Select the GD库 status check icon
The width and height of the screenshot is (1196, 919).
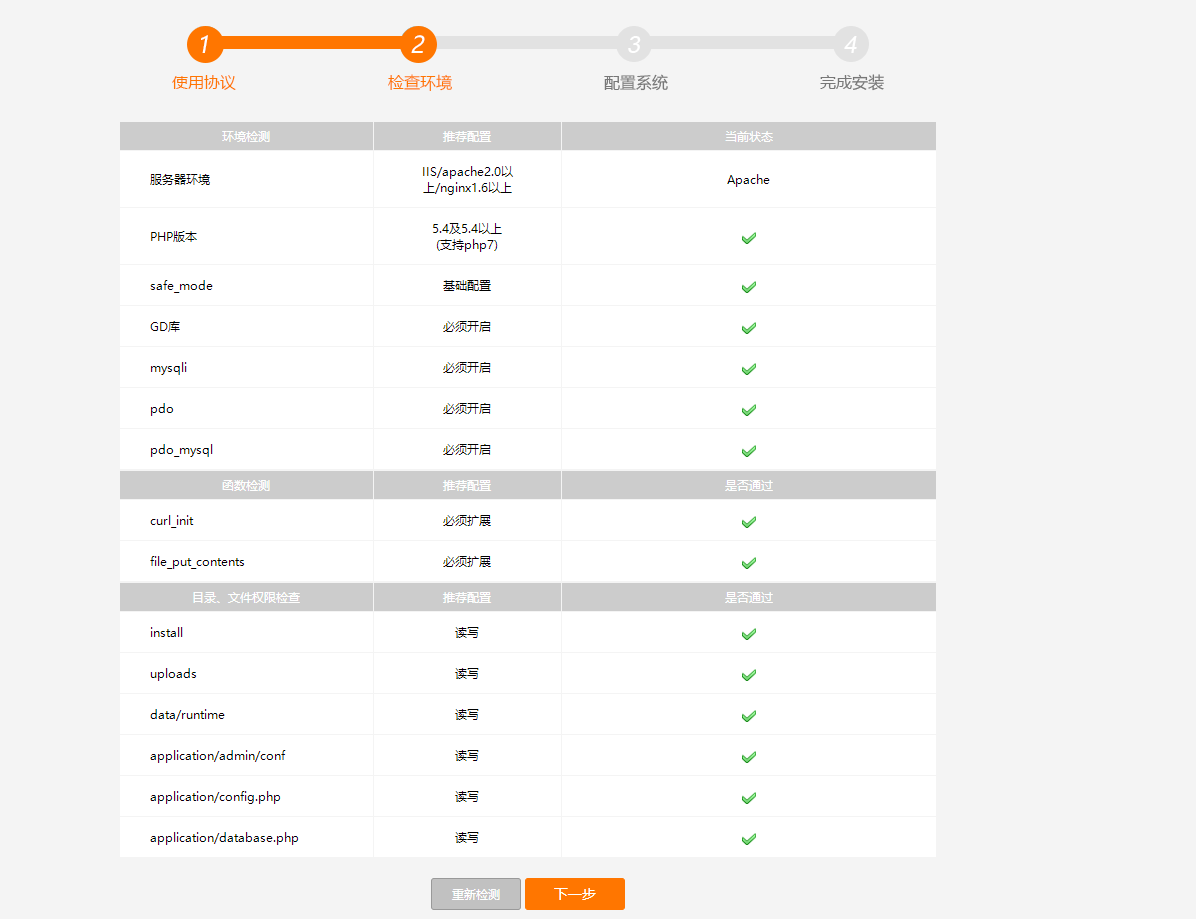(x=748, y=327)
